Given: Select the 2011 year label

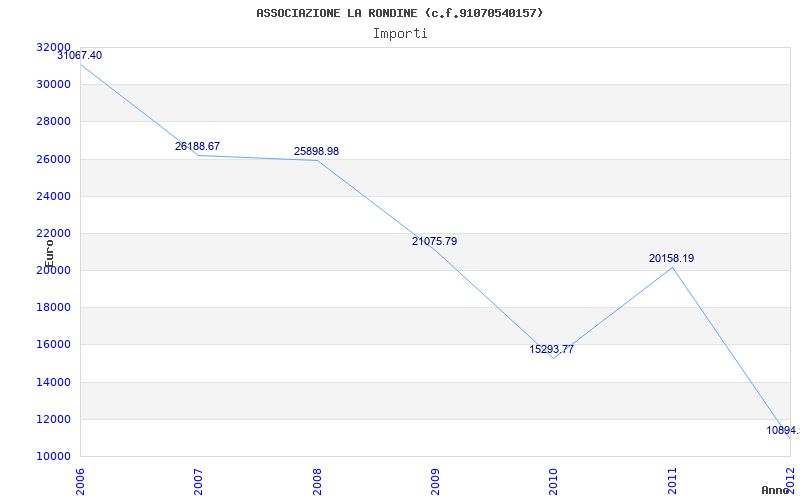Looking at the screenshot, I should 672,481.
